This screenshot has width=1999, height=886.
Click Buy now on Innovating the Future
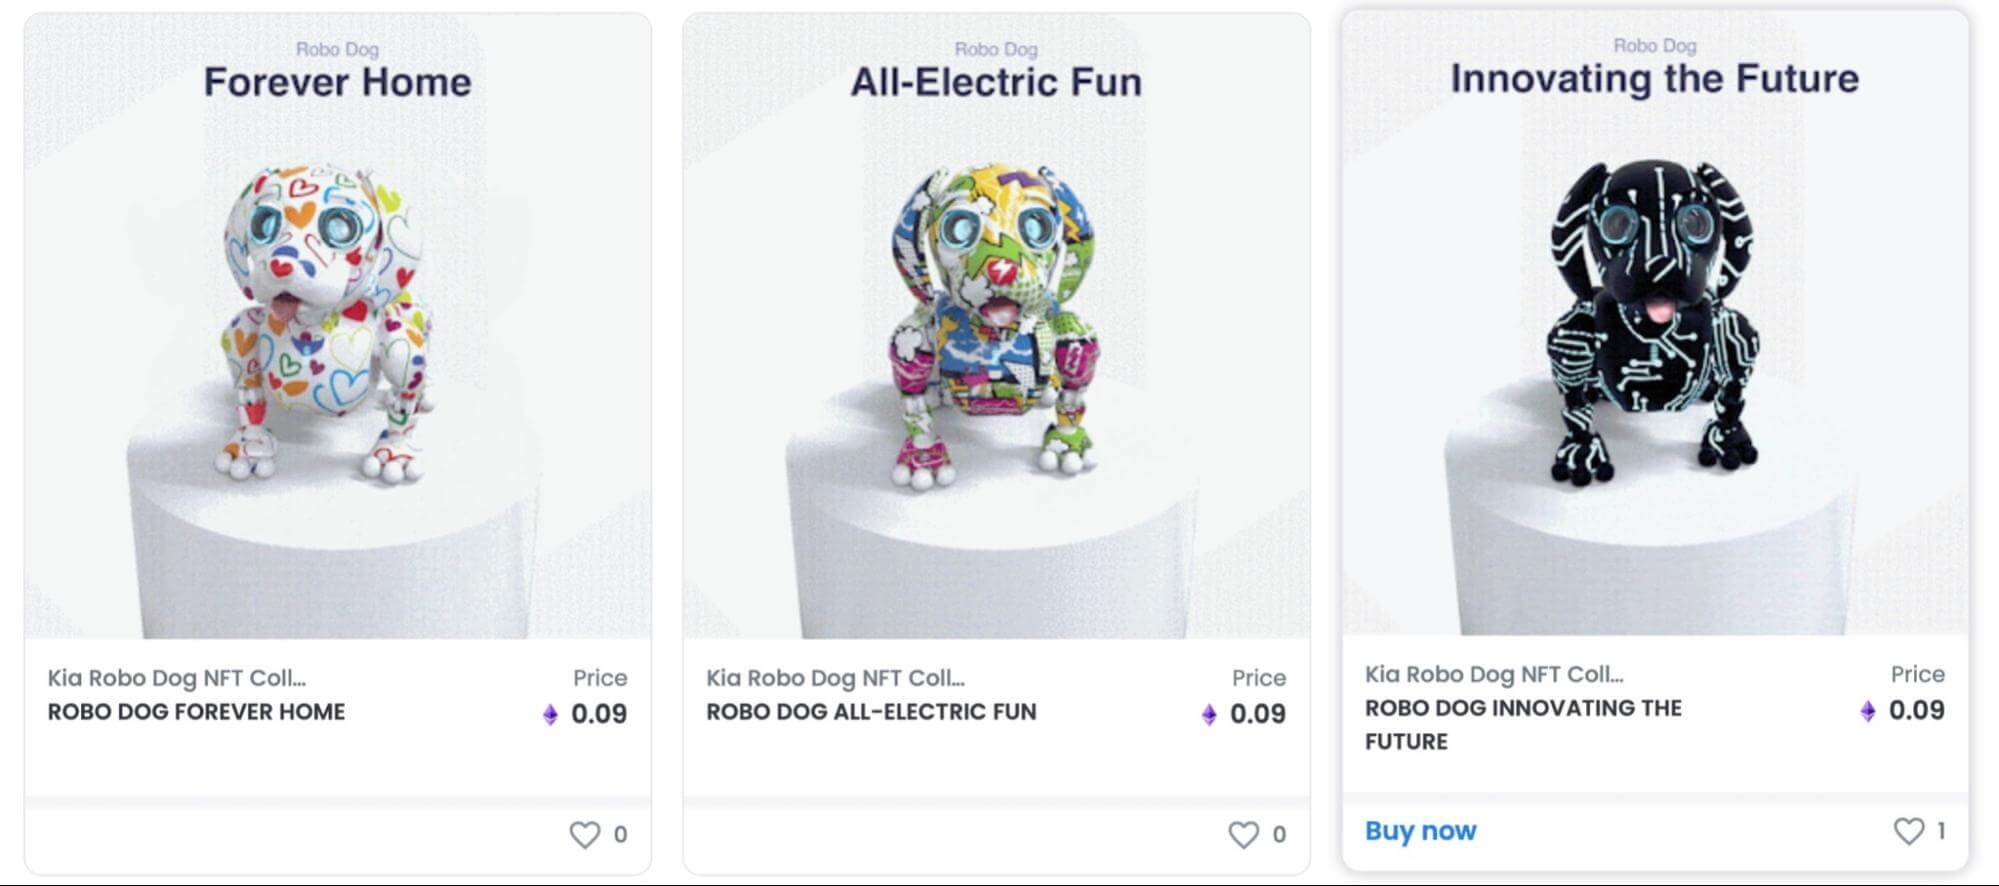coord(1420,831)
